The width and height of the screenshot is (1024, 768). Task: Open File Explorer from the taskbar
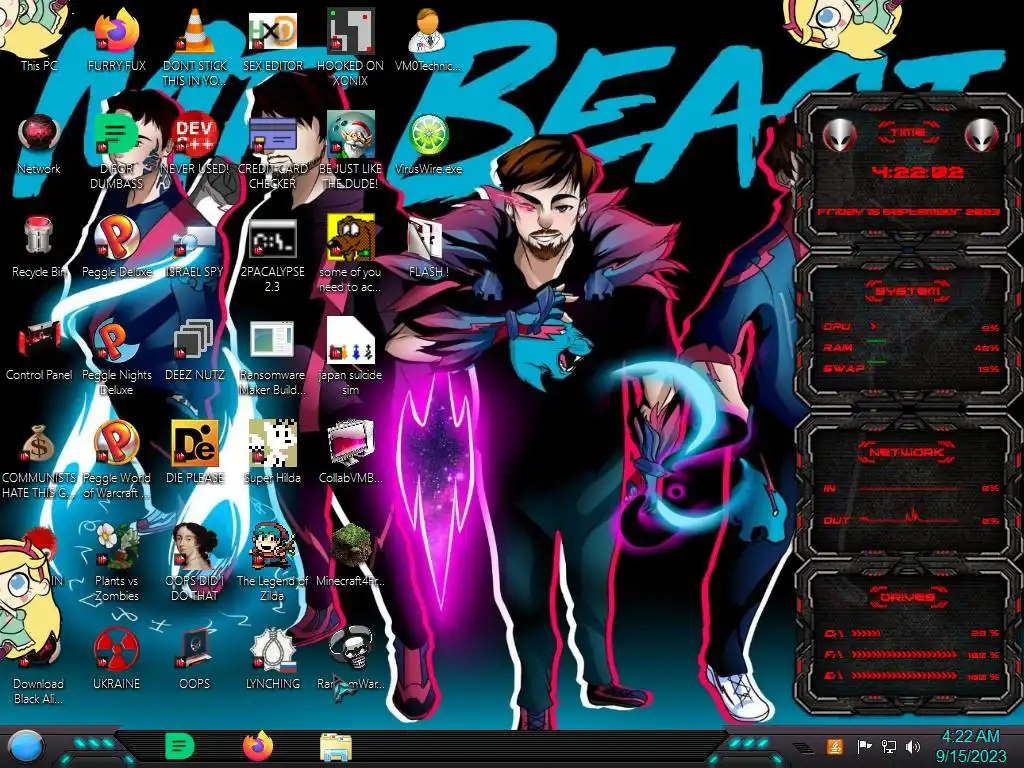click(x=336, y=747)
